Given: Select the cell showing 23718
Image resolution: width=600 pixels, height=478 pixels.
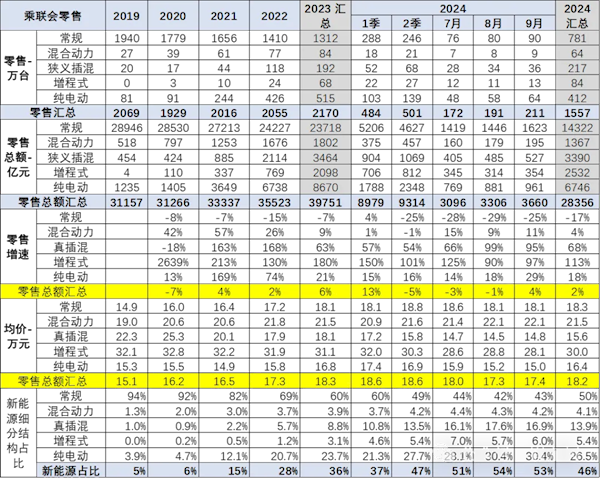Looking at the screenshot, I should point(325,128).
